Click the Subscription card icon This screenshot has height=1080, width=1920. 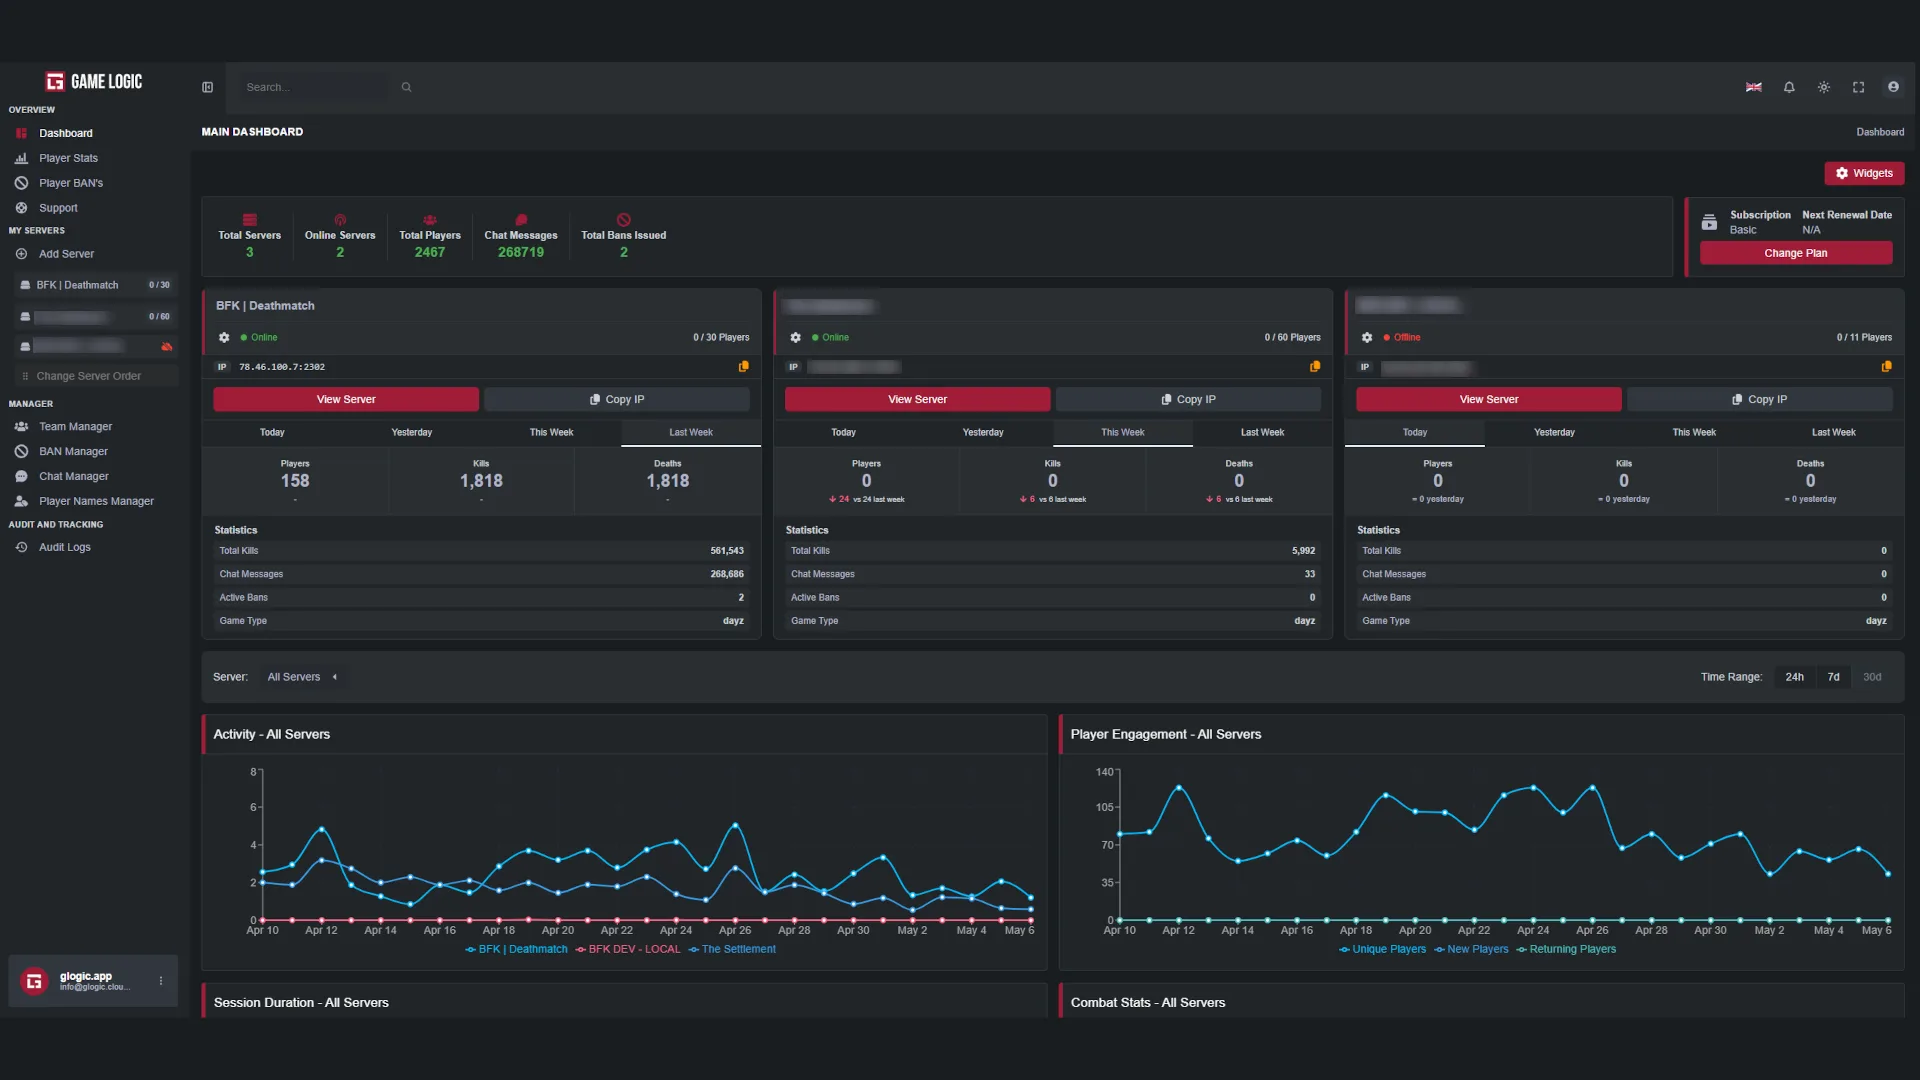tap(1709, 222)
